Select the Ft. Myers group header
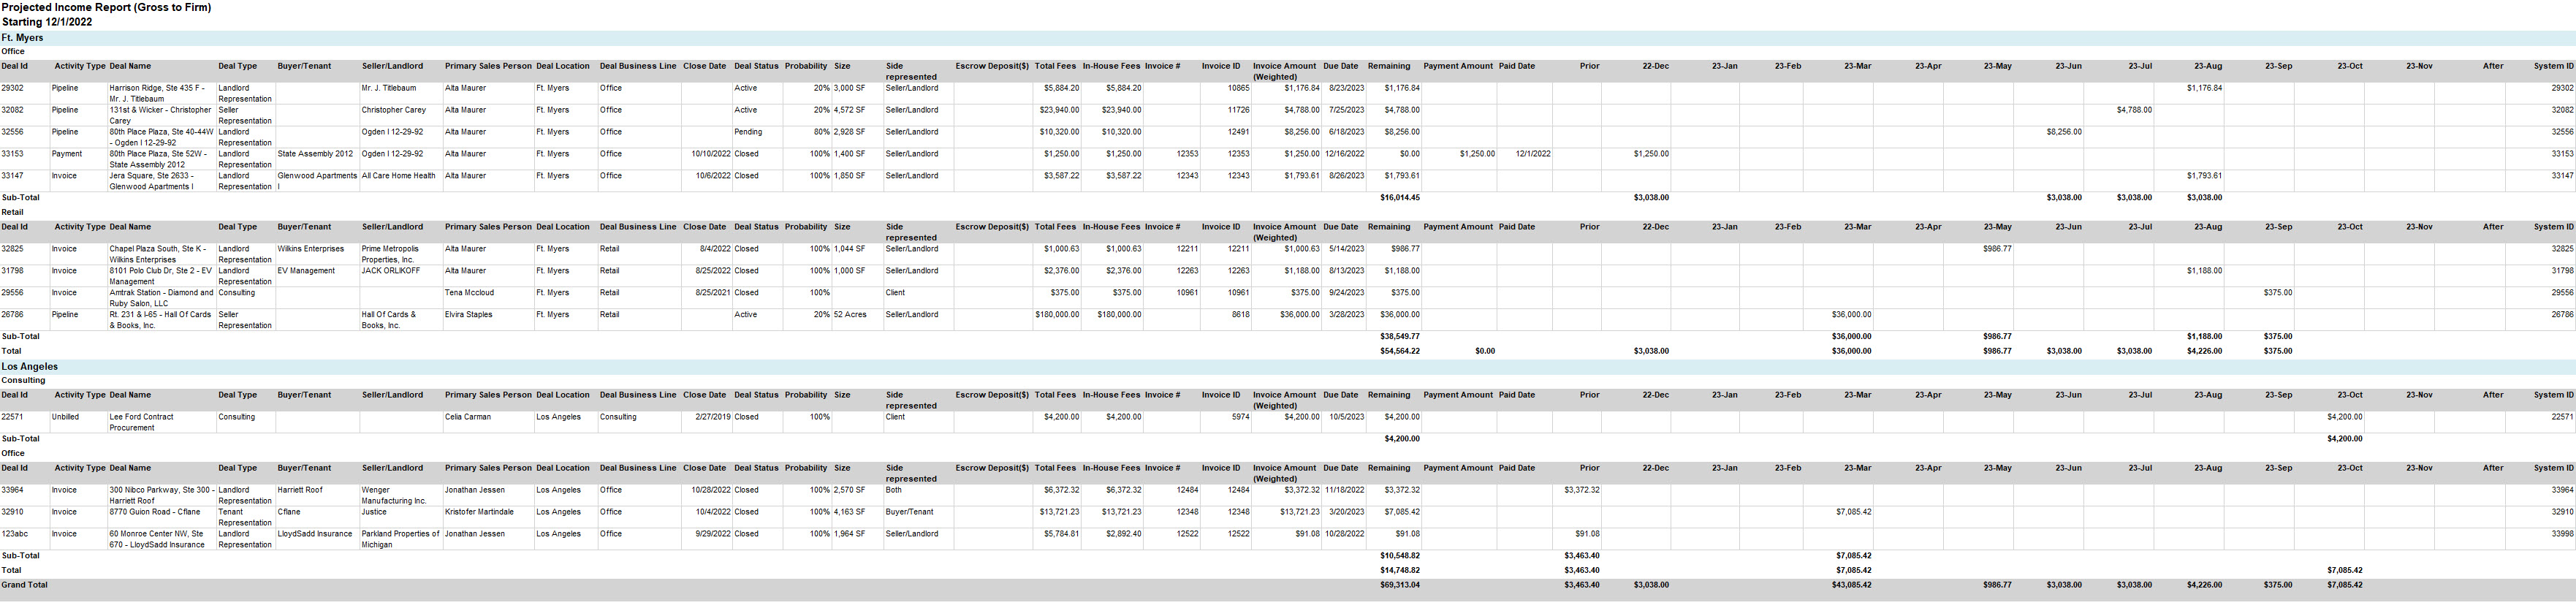This screenshot has width=2576, height=608. click(22, 38)
